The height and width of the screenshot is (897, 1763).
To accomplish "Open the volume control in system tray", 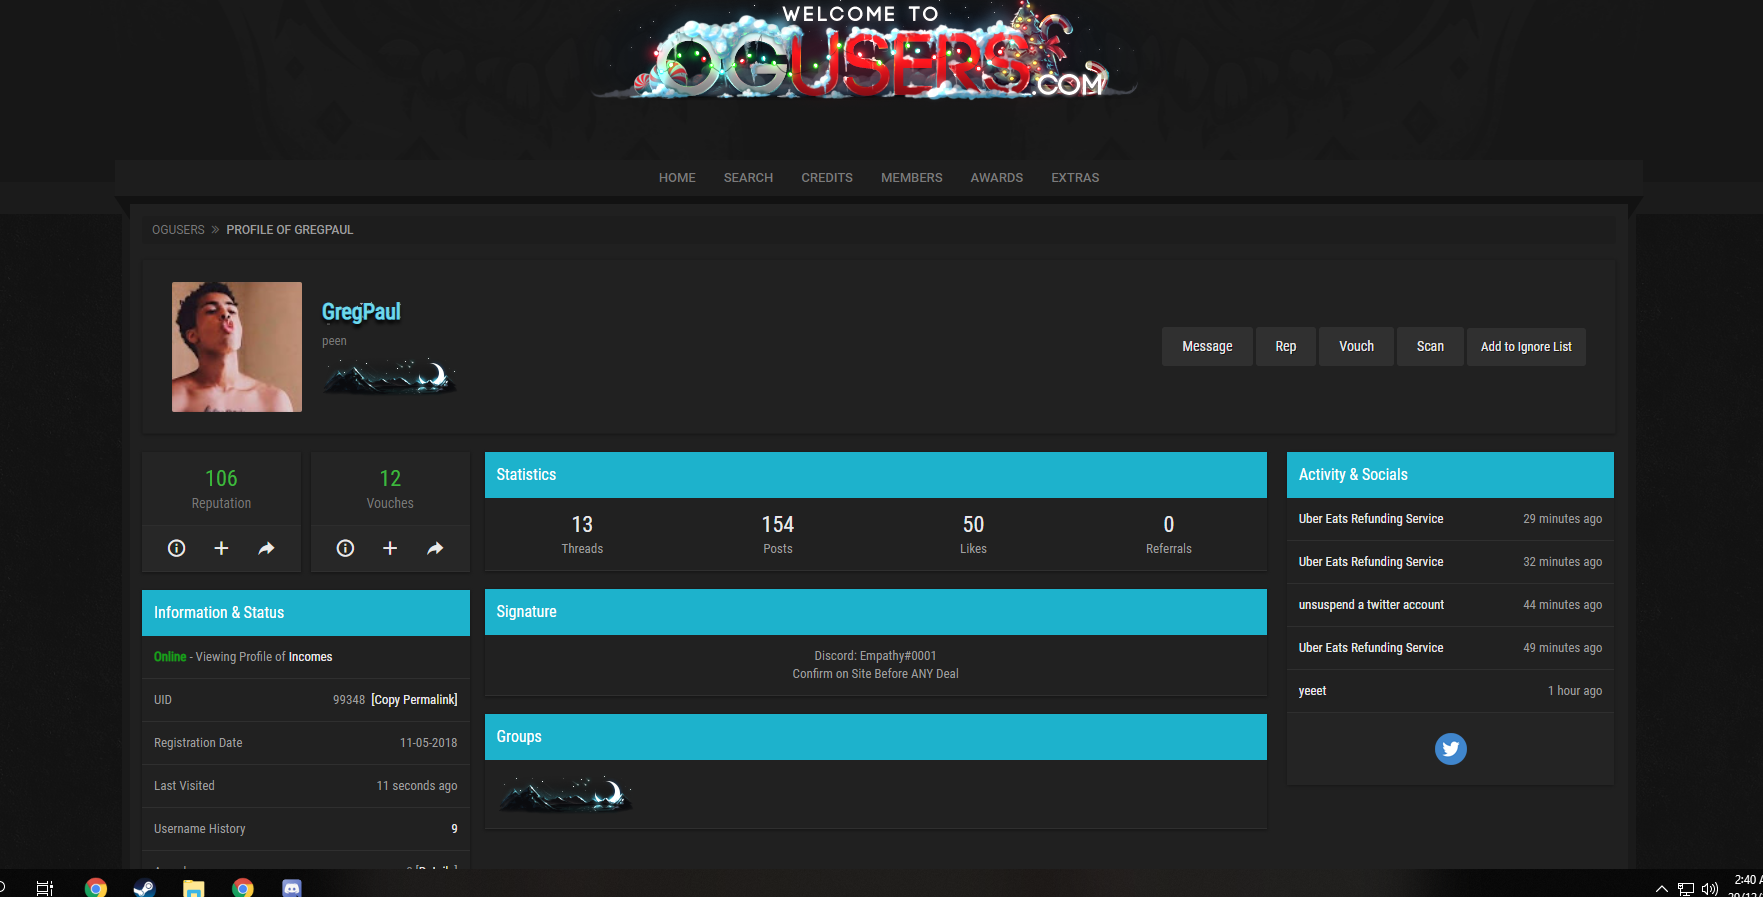I will click(1710, 888).
